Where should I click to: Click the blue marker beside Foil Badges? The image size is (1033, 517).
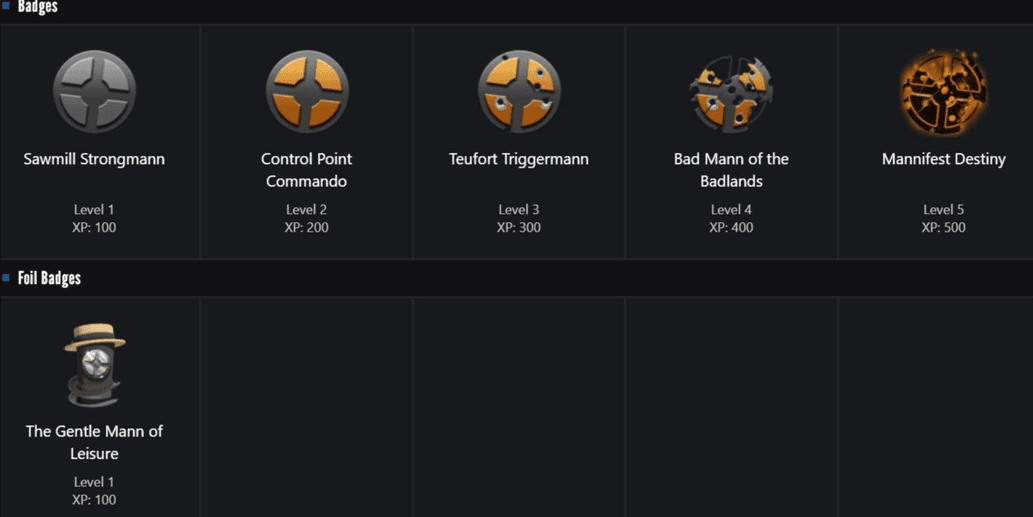click(6, 277)
